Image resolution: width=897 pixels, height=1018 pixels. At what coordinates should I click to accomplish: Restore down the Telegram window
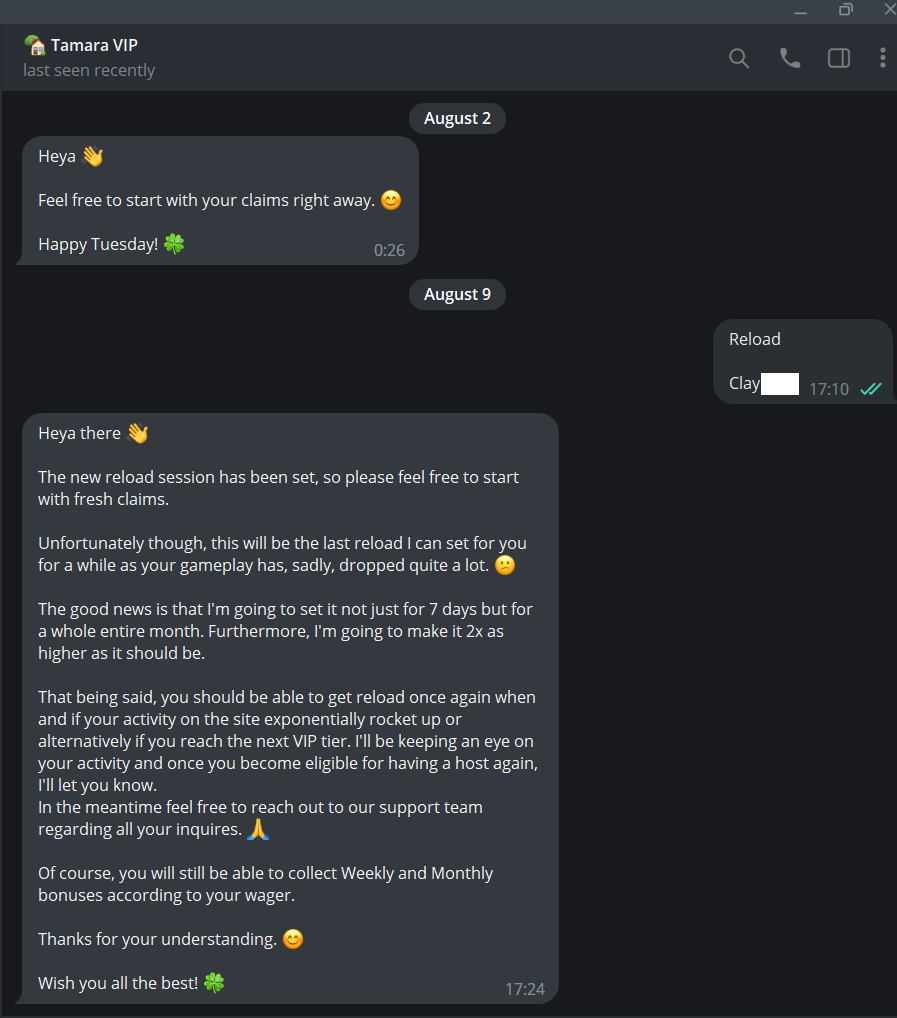[845, 10]
